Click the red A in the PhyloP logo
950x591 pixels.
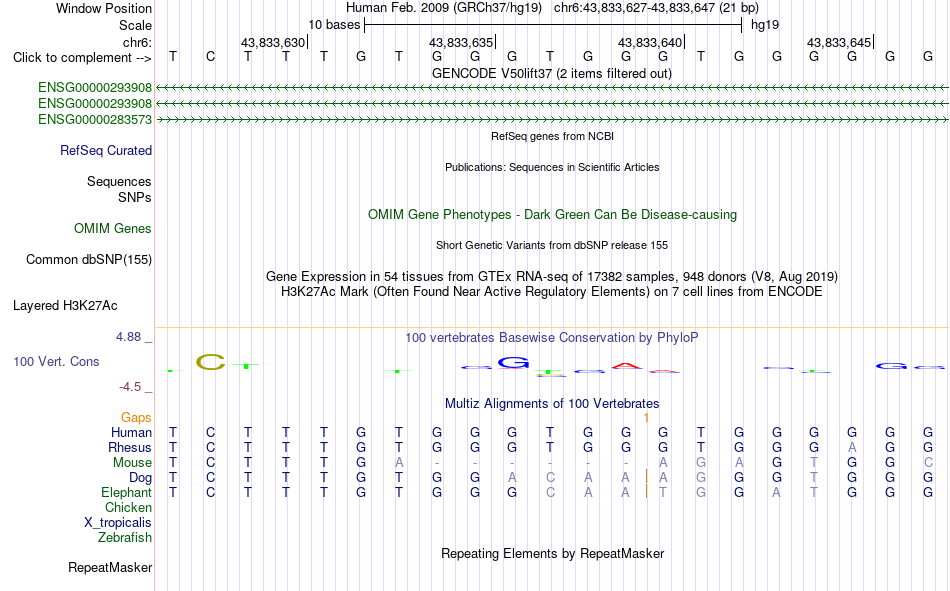pos(626,366)
